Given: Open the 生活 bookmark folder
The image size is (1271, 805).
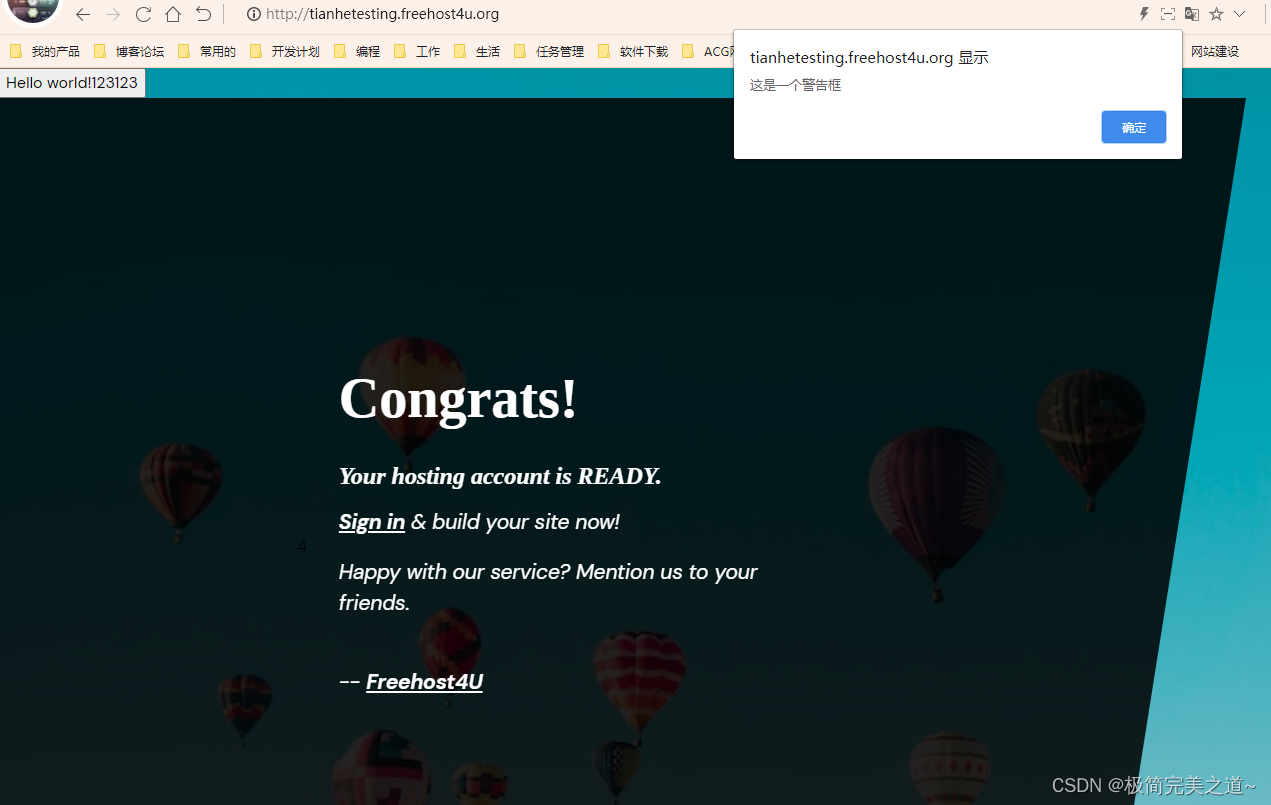Looking at the screenshot, I should click(x=477, y=51).
